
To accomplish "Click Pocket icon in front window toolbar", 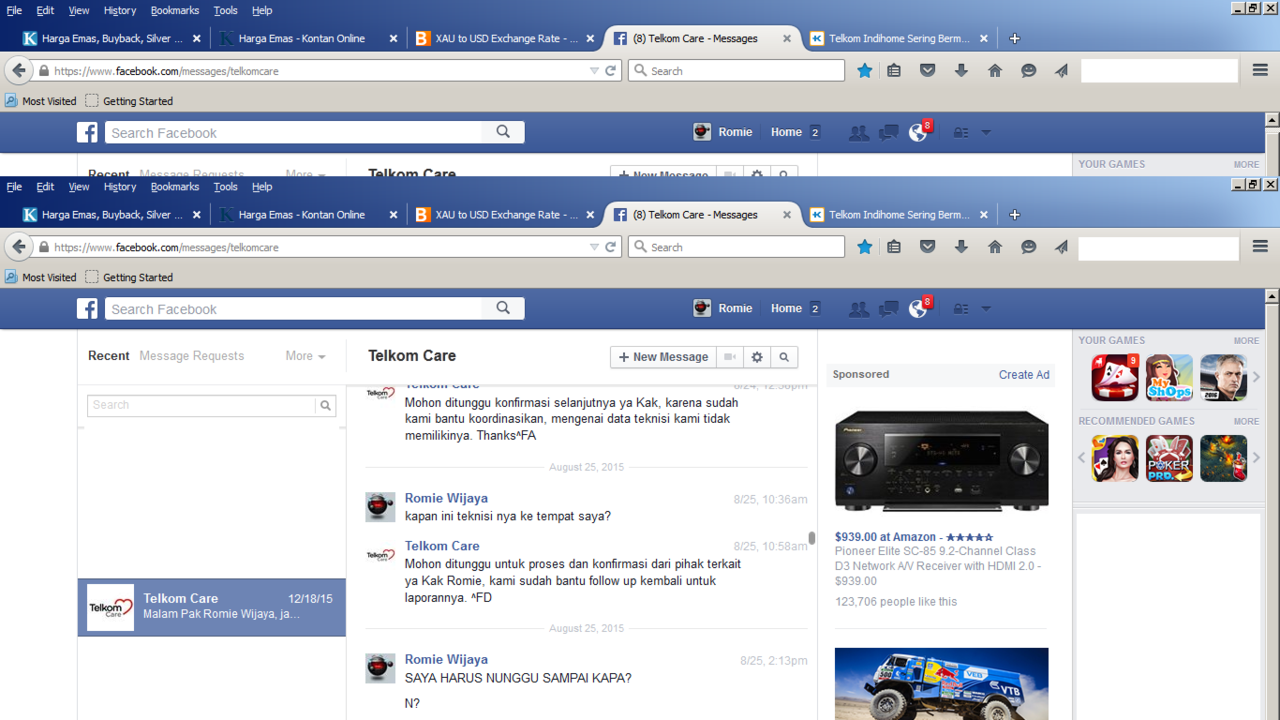I will pos(928,247).
